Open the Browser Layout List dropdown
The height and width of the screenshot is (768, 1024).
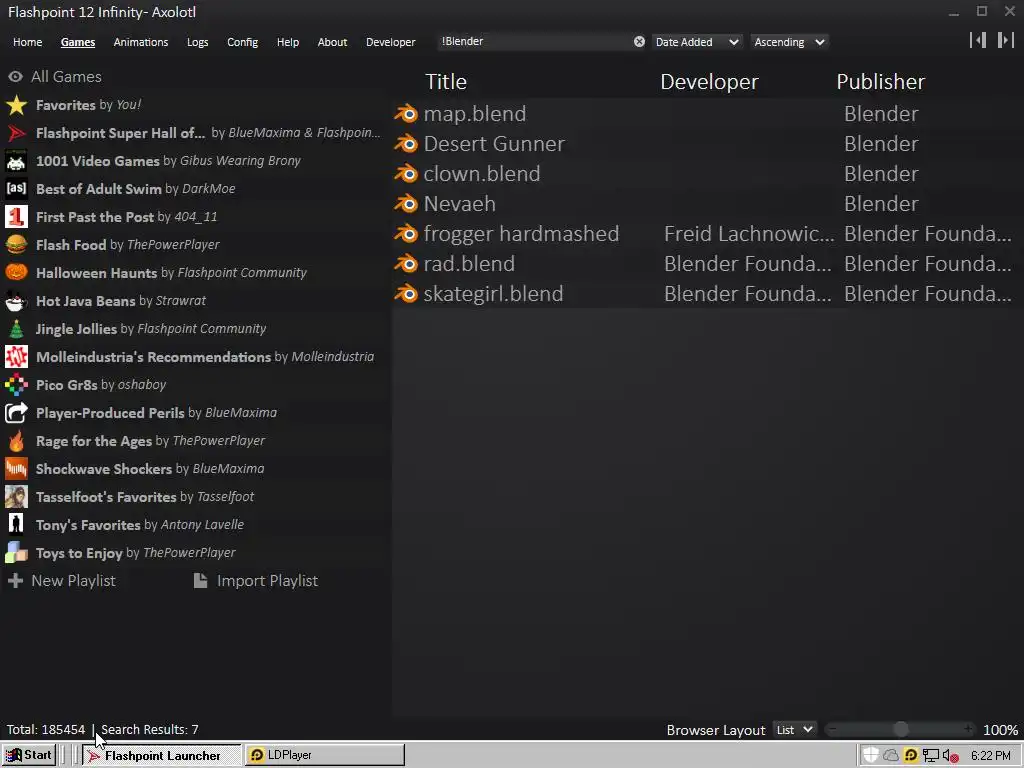(x=794, y=729)
